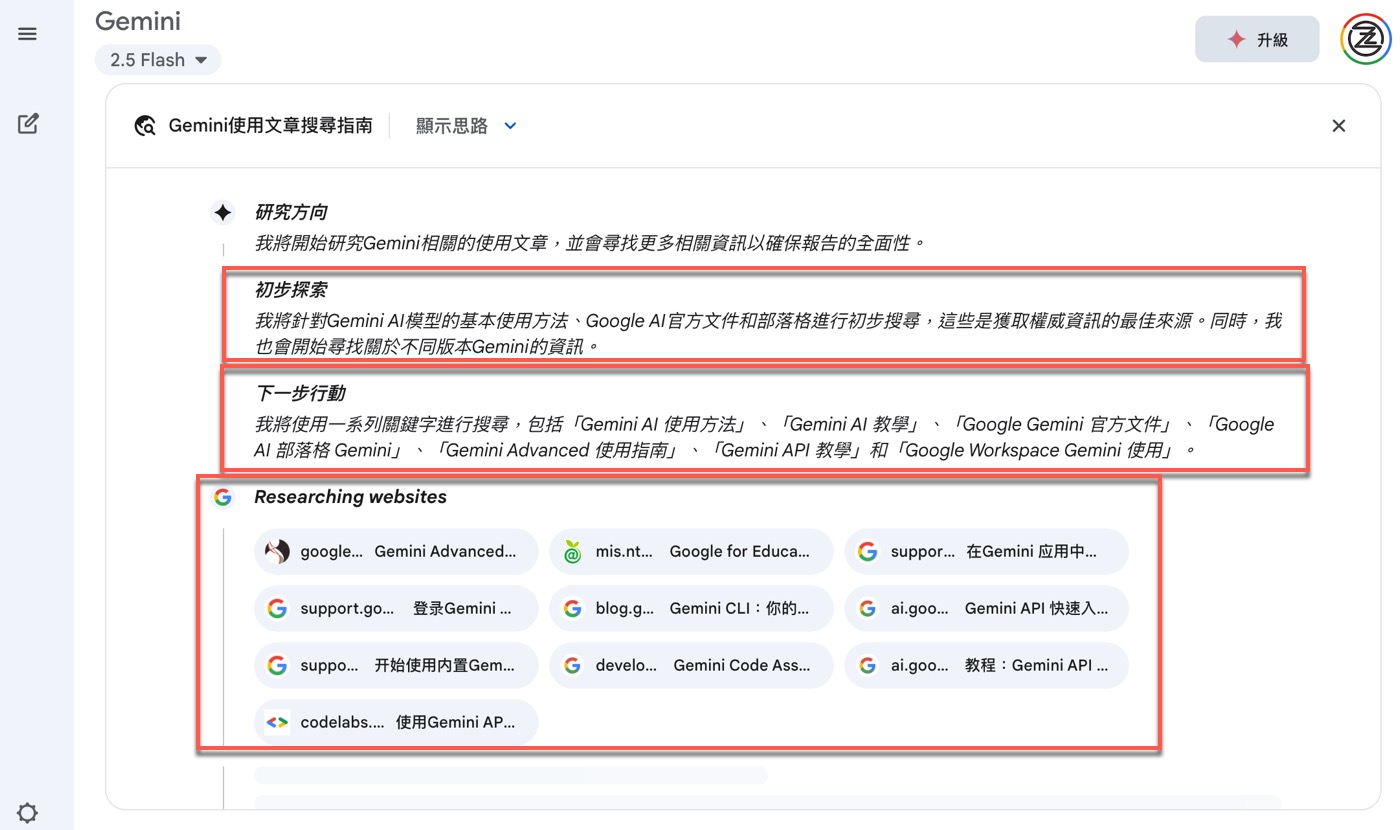Viewport: 1400px width, 830px height.
Task: Open the 登录Gemini support.go chip
Action: (396, 608)
